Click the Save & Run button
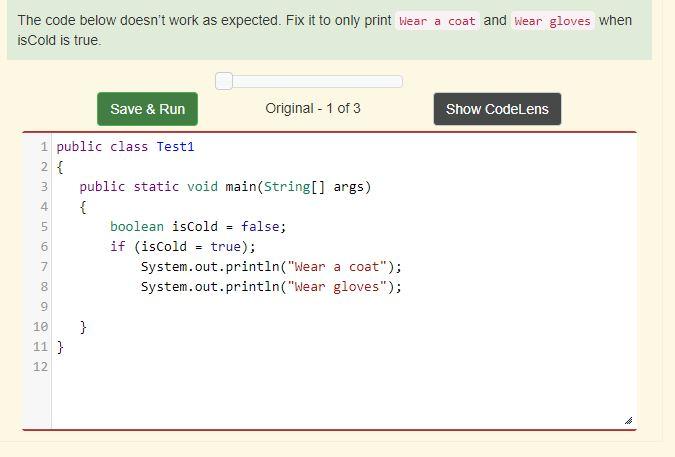 (147, 109)
